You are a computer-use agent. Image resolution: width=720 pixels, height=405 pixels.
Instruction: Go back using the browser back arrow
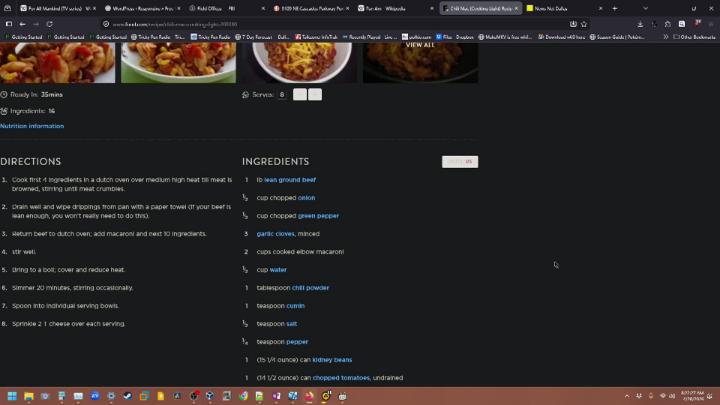coord(22,24)
